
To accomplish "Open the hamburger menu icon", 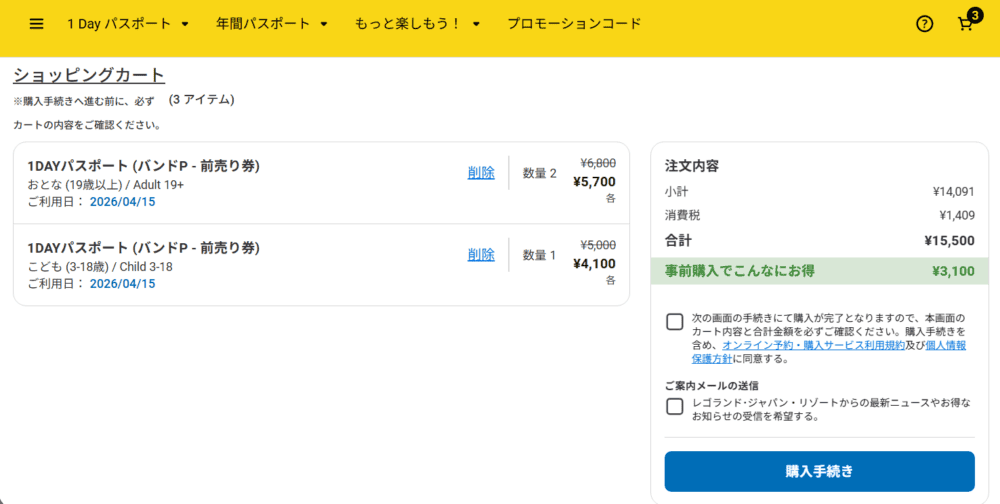I will point(37,24).
